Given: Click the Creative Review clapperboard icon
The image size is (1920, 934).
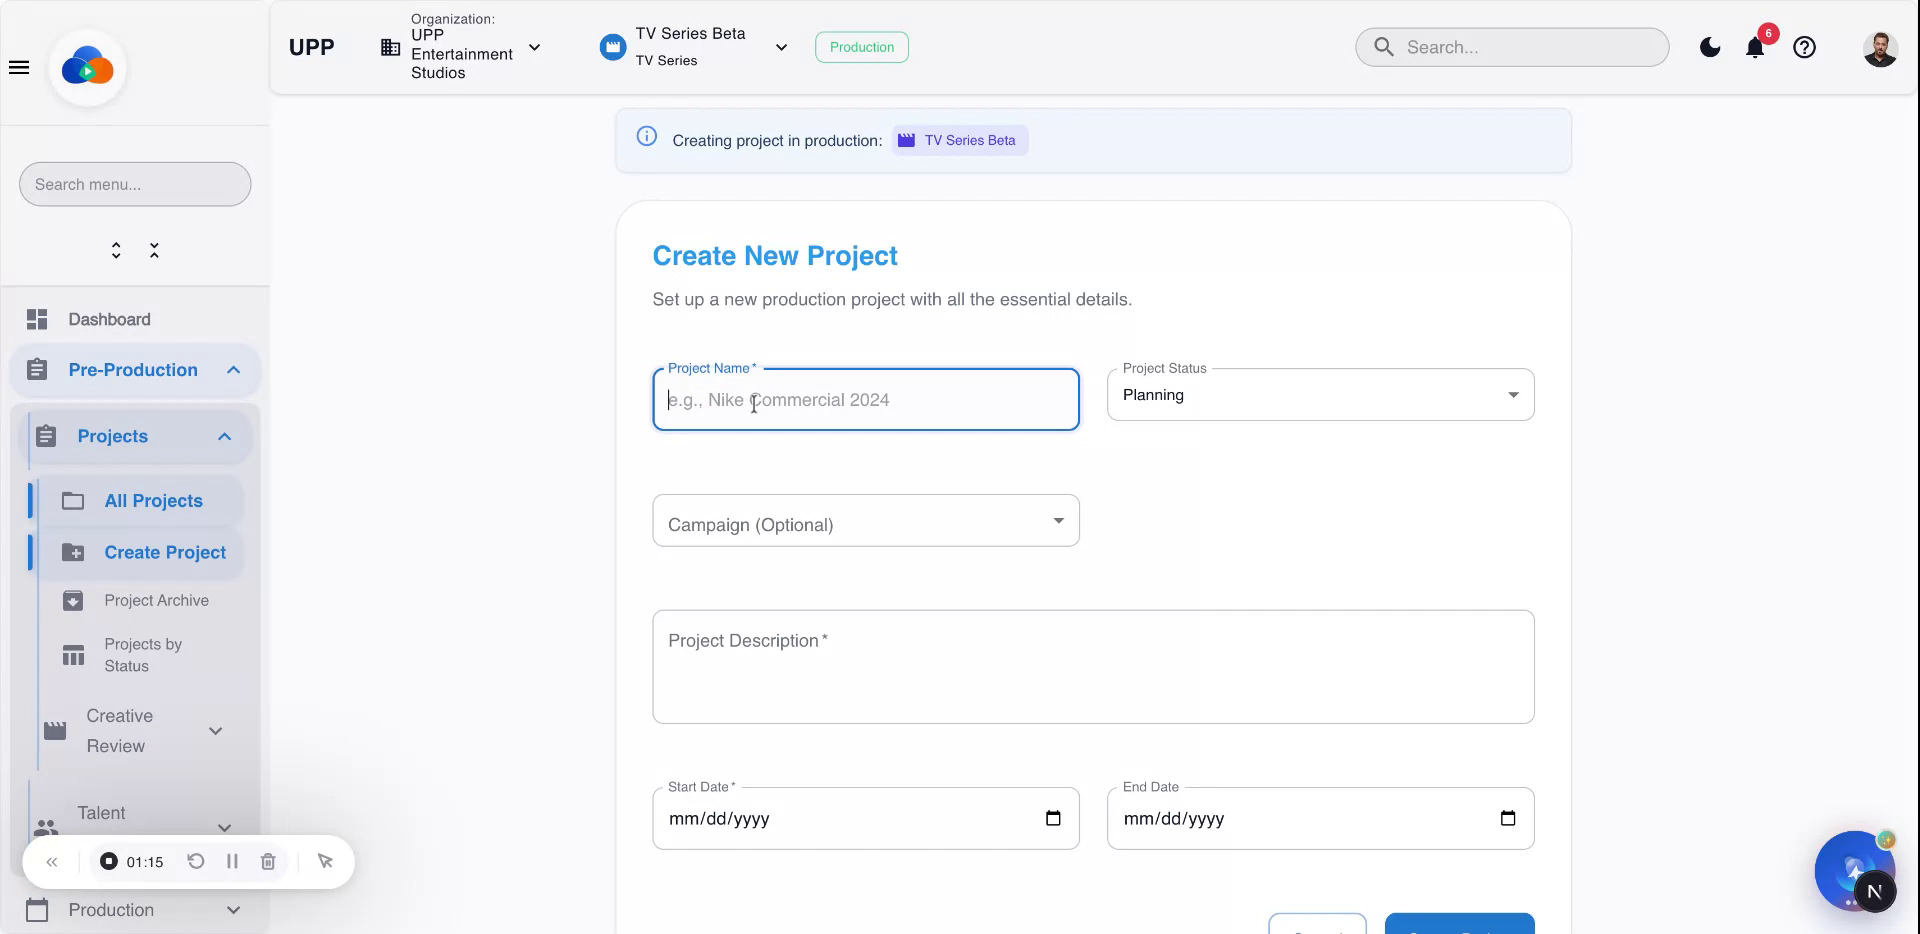Looking at the screenshot, I should pyautogui.click(x=56, y=731).
